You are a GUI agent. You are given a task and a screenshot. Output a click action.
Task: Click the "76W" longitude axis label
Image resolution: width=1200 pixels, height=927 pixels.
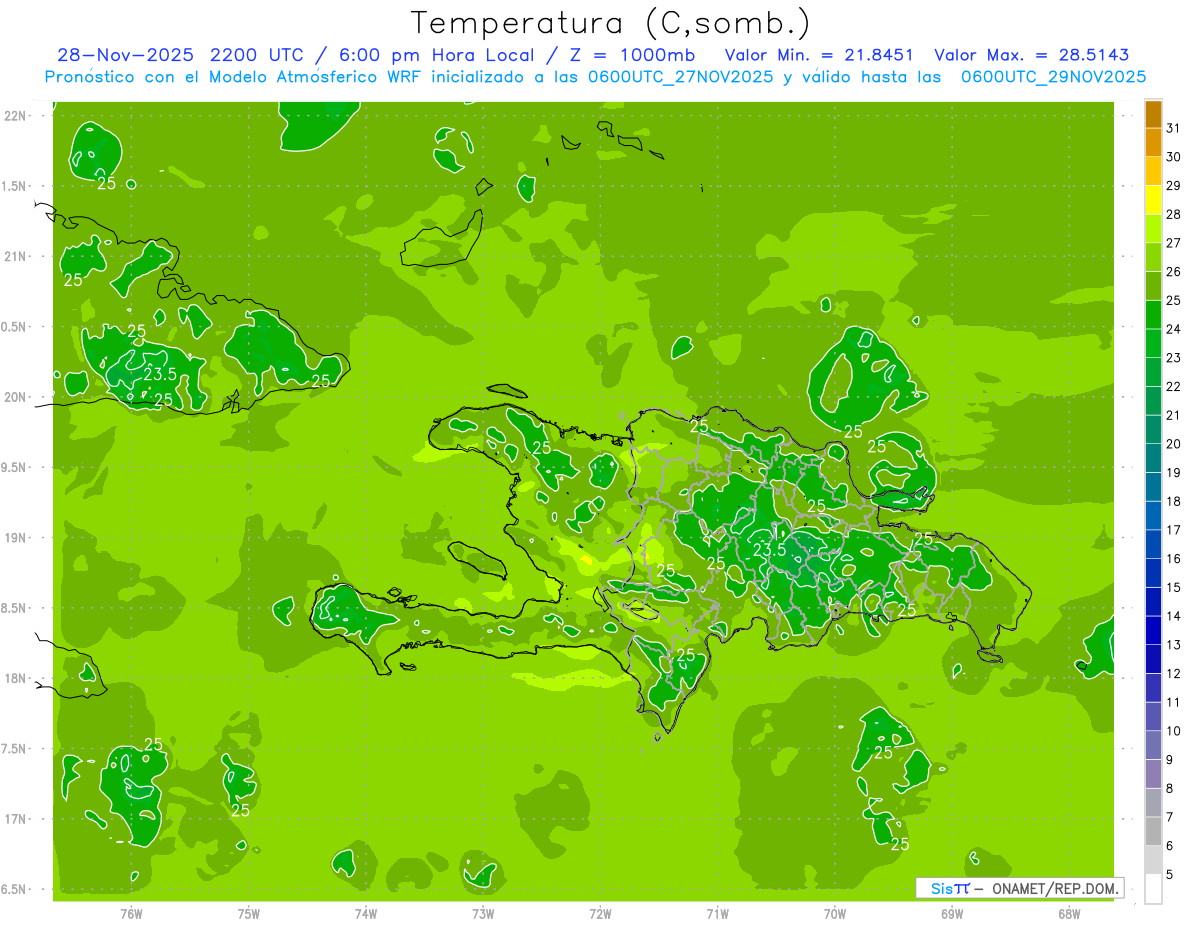[x=131, y=913]
